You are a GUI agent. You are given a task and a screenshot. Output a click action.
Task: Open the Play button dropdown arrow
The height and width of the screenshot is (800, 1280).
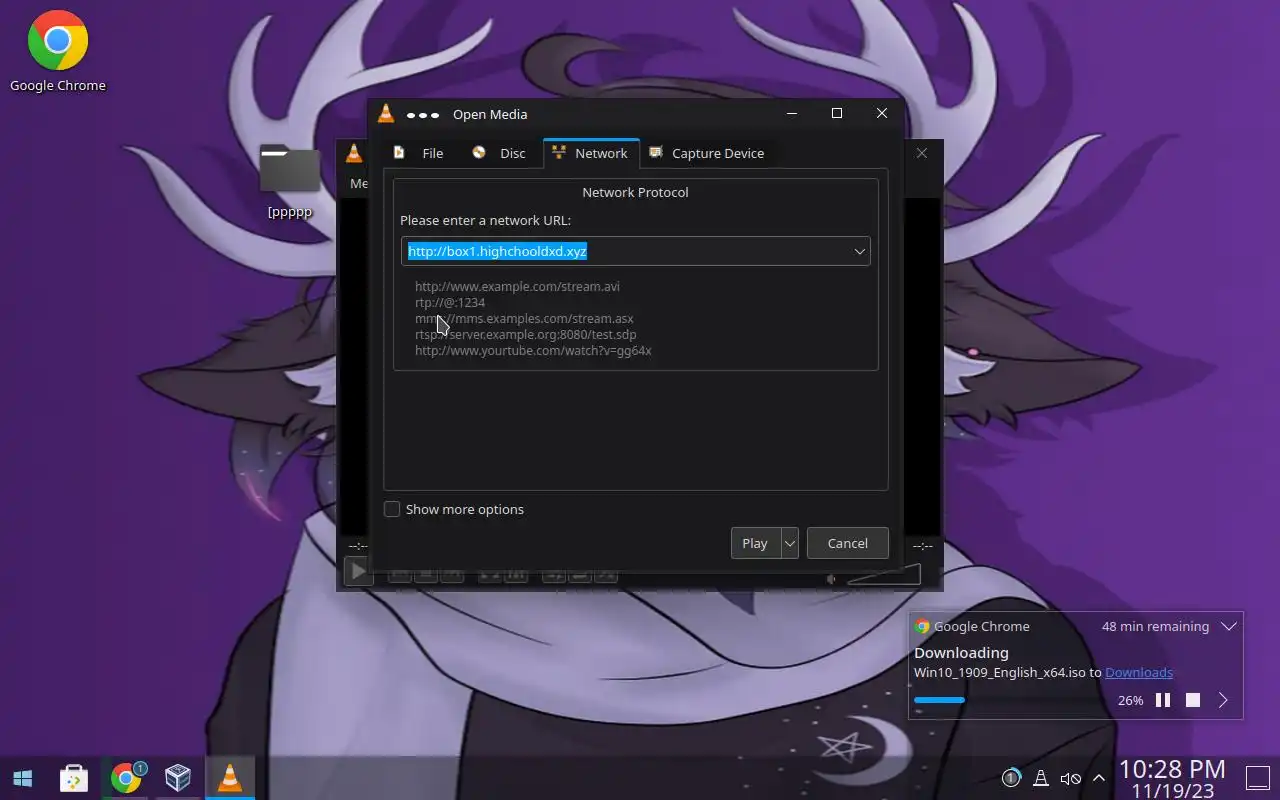click(x=789, y=543)
